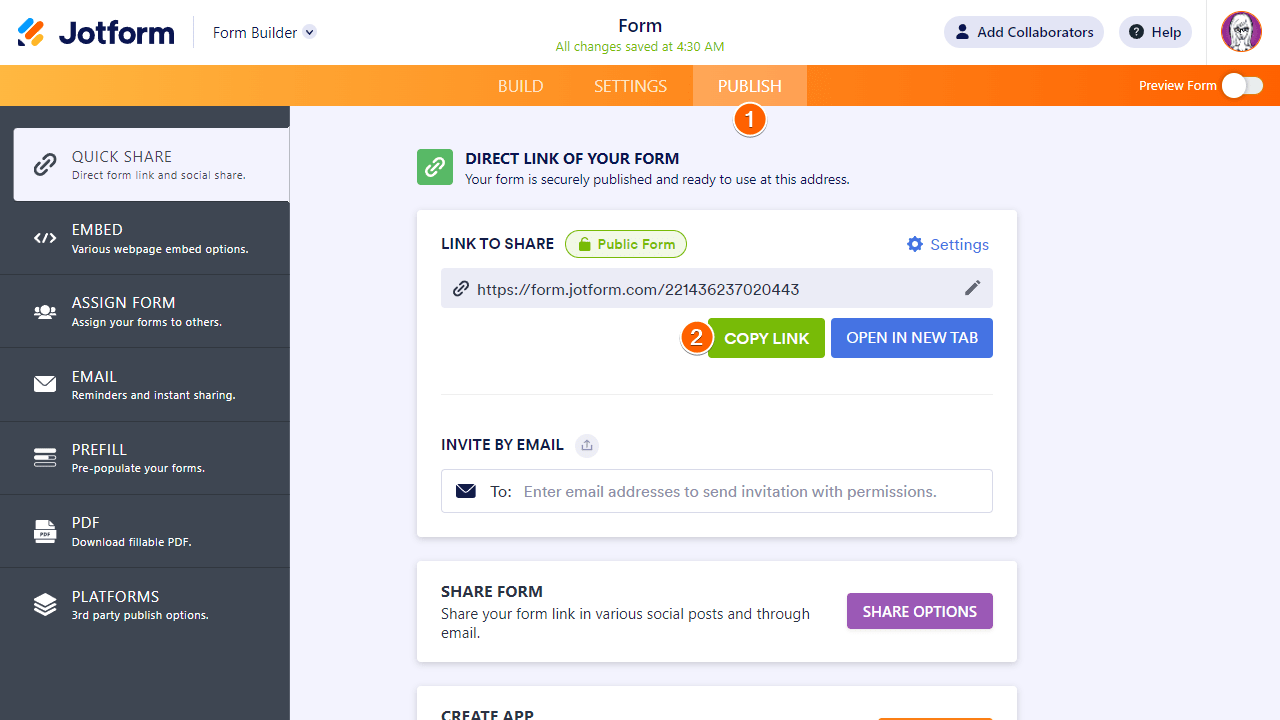Toggle the Preview Form switch
This screenshot has height=720, width=1280.
(x=1242, y=86)
